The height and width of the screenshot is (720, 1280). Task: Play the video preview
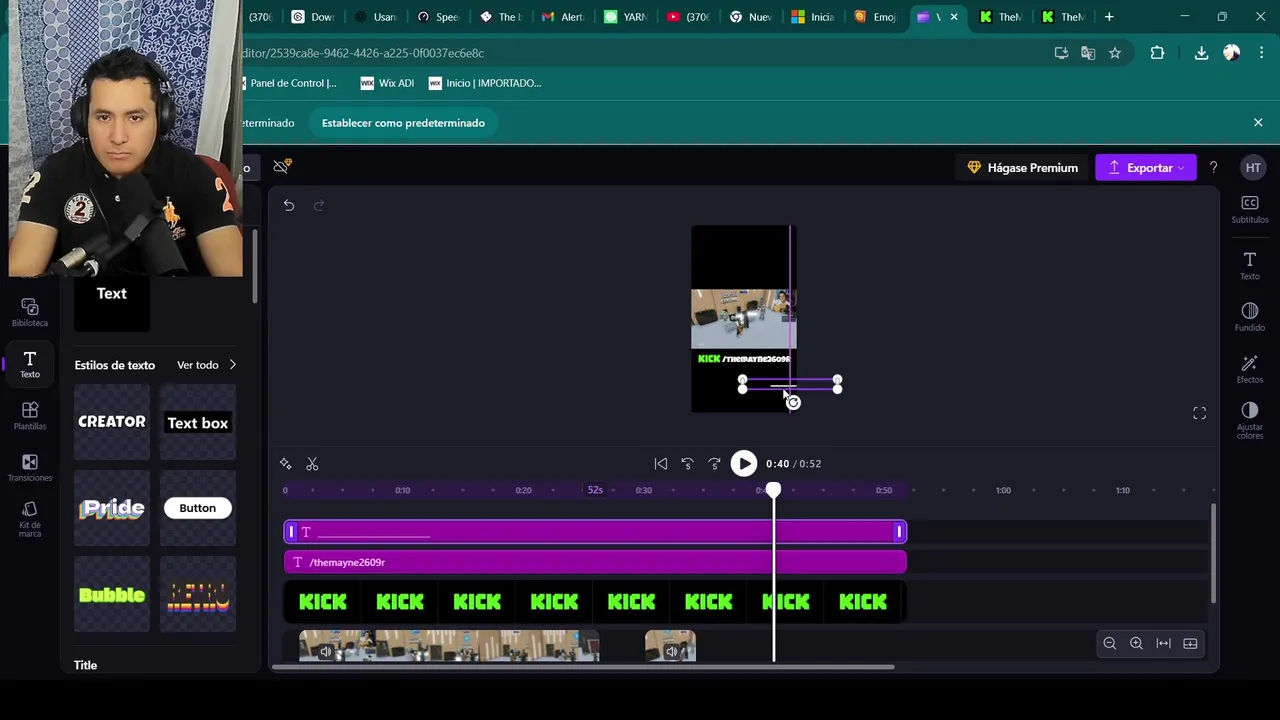(x=744, y=464)
